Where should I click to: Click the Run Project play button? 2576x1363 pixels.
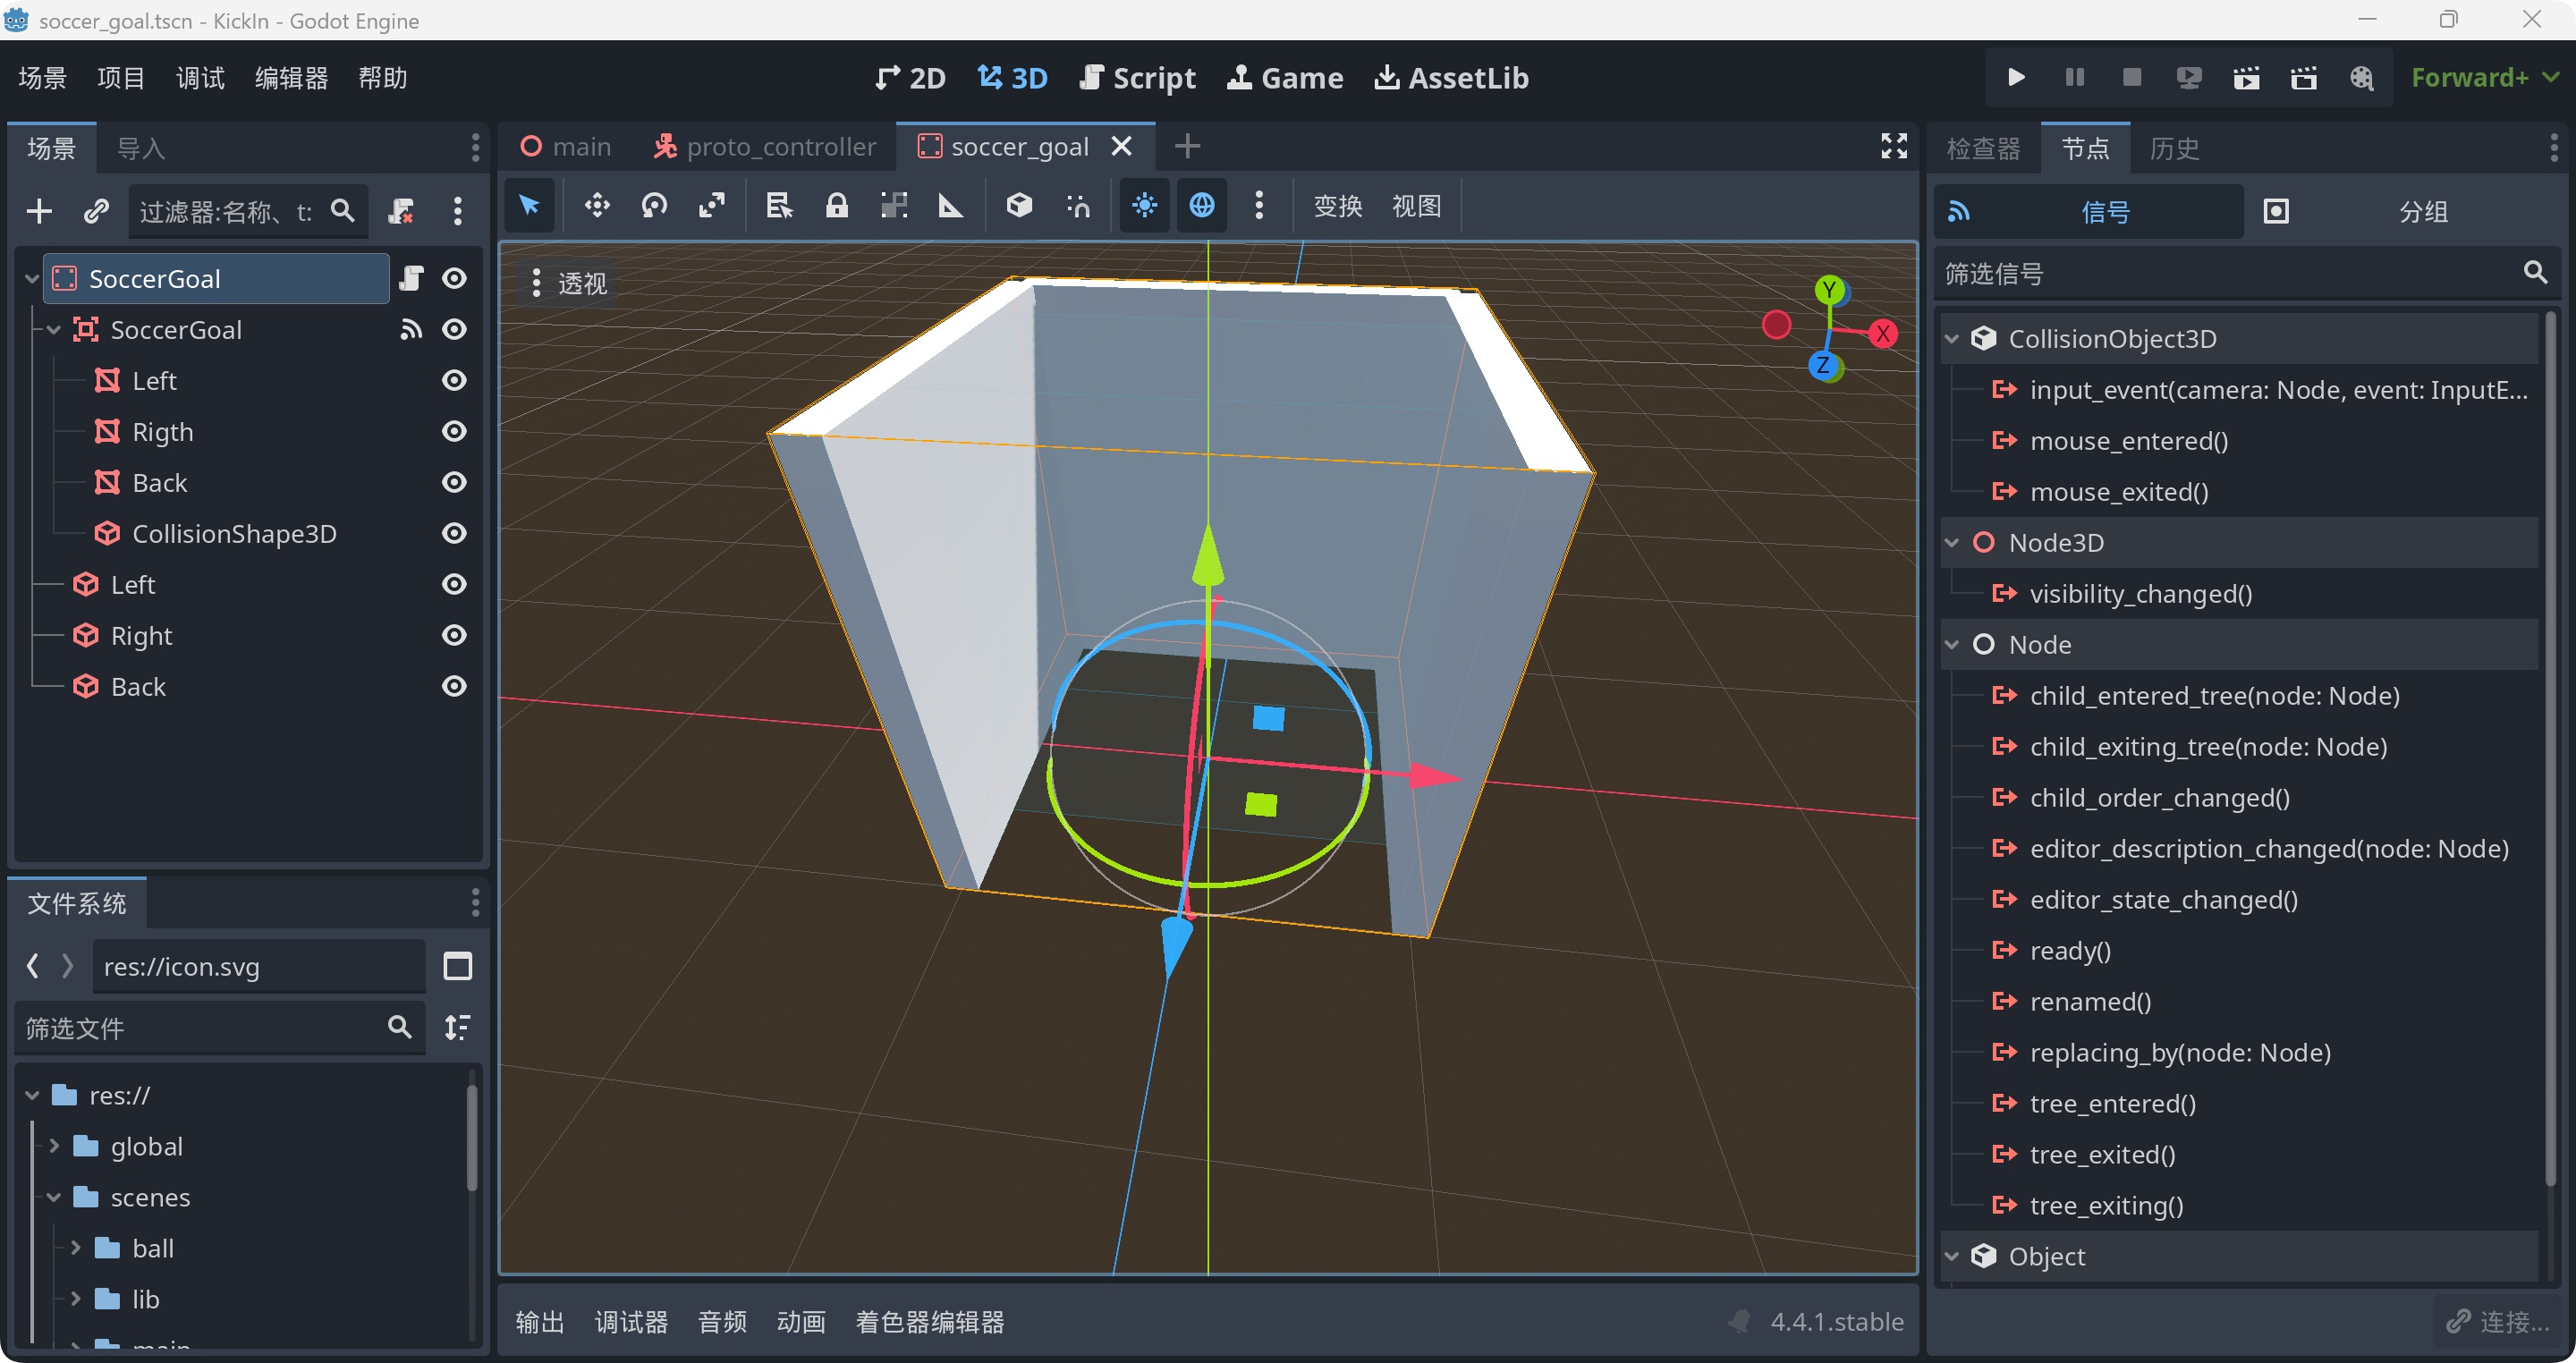(2016, 78)
